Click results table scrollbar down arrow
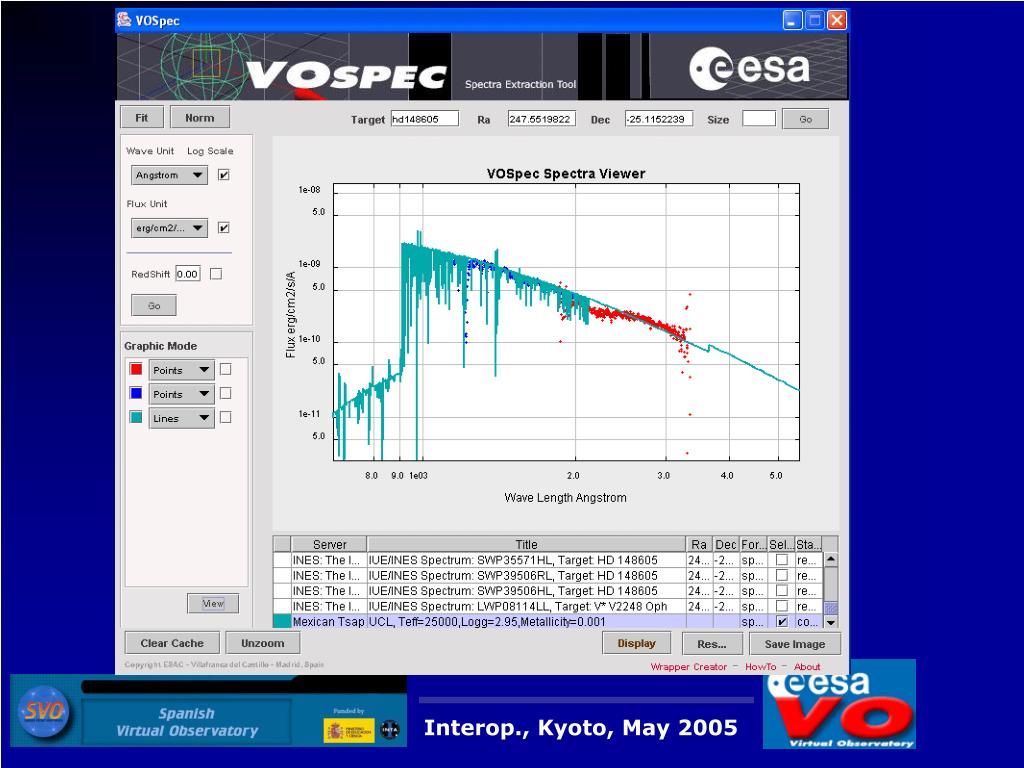The image size is (1024, 768). 831,622
